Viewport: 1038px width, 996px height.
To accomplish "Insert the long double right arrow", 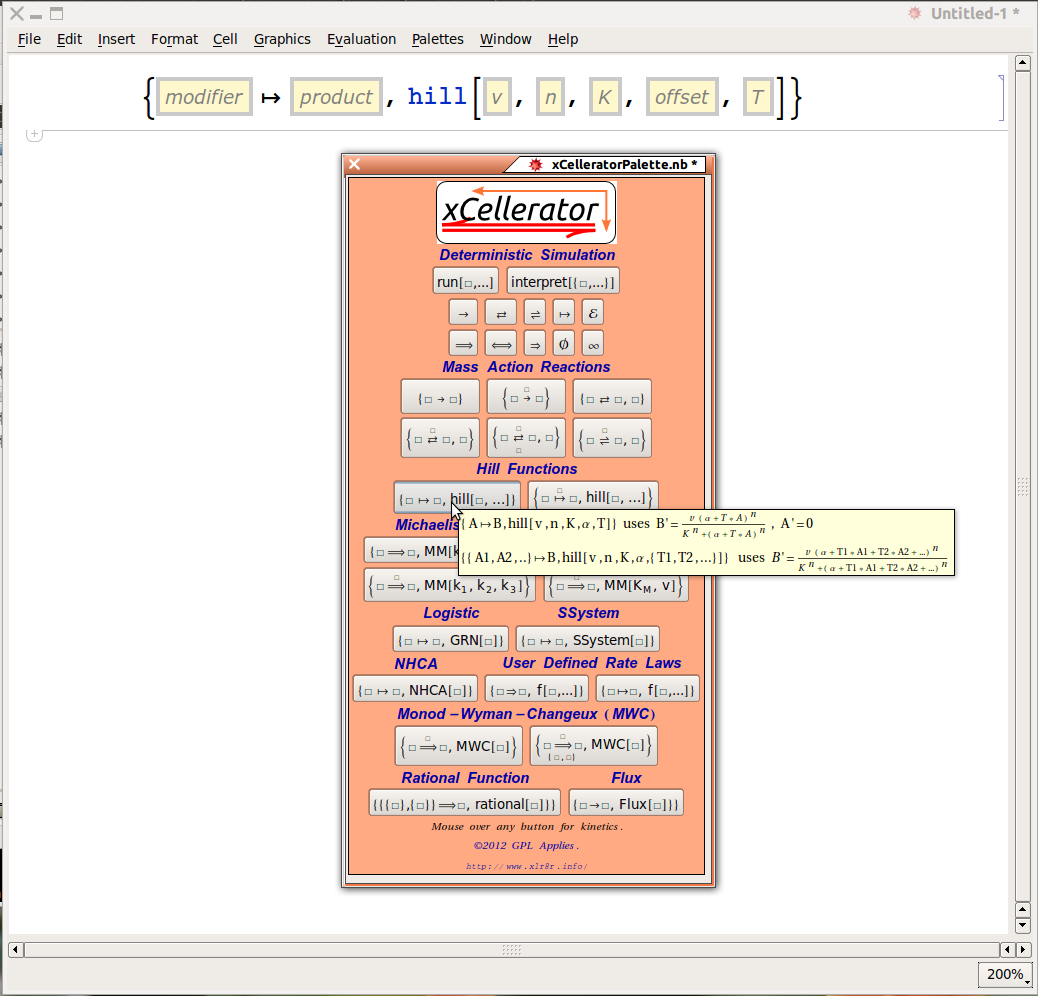I will point(463,343).
